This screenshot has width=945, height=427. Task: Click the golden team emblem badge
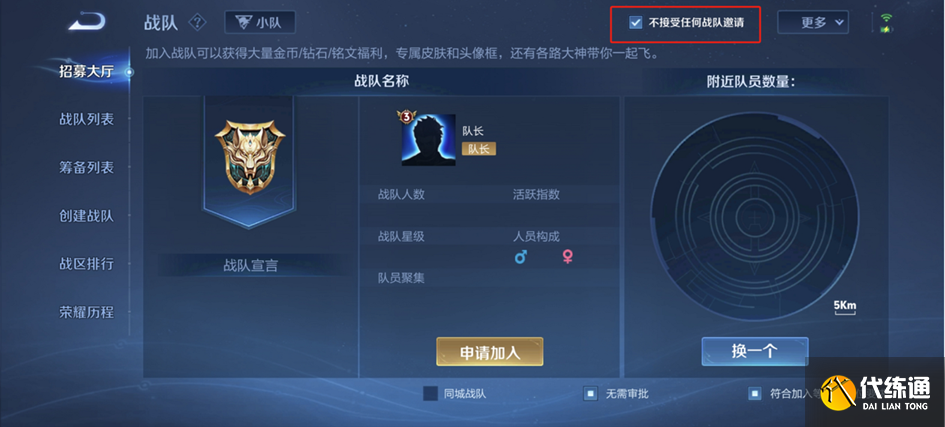coord(249,156)
